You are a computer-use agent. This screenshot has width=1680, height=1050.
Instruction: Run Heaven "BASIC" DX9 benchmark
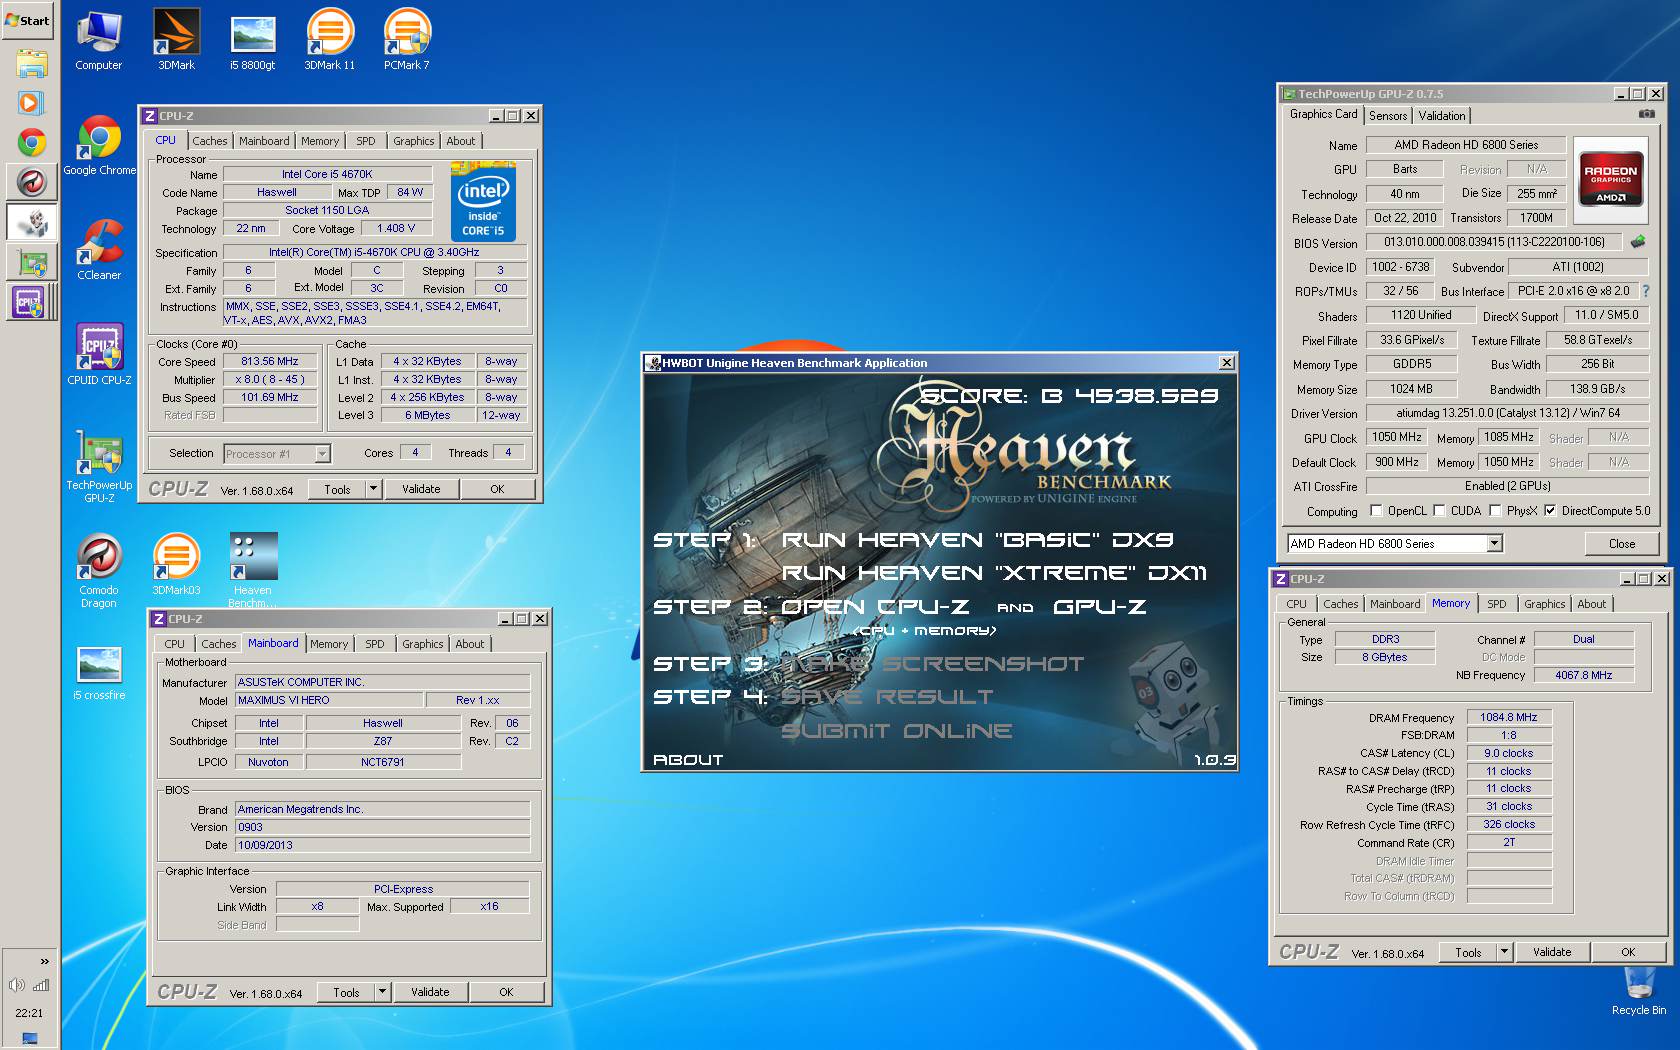(977, 540)
